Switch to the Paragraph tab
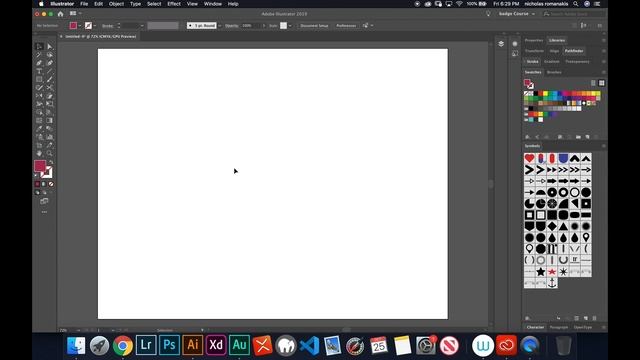 click(x=559, y=327)
